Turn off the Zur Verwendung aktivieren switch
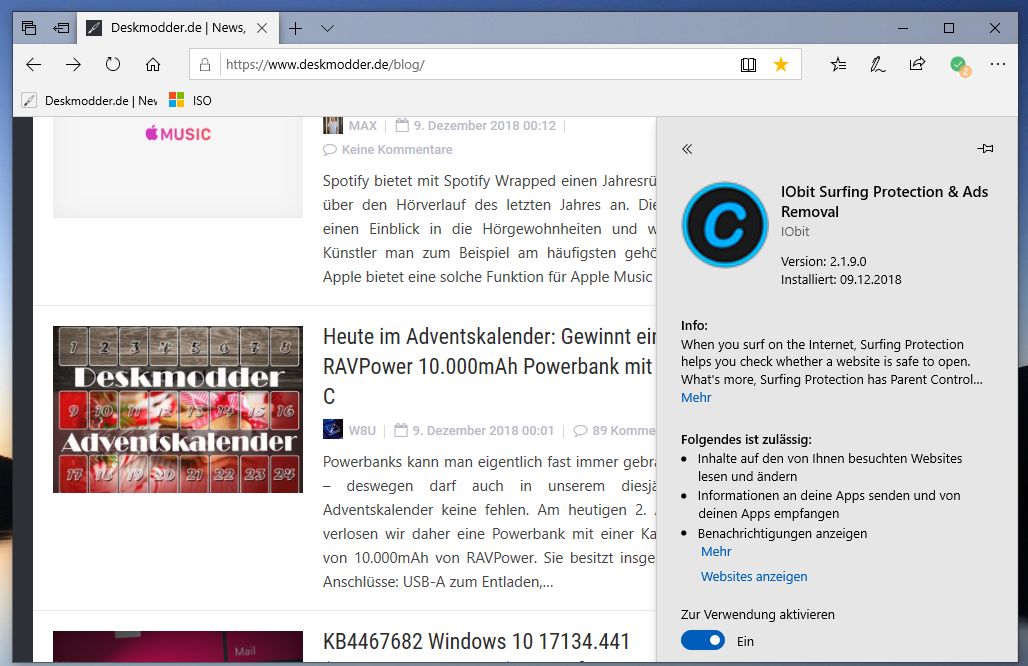The height and width of the screenshot is (666, 1028). [x=703, y=640]
